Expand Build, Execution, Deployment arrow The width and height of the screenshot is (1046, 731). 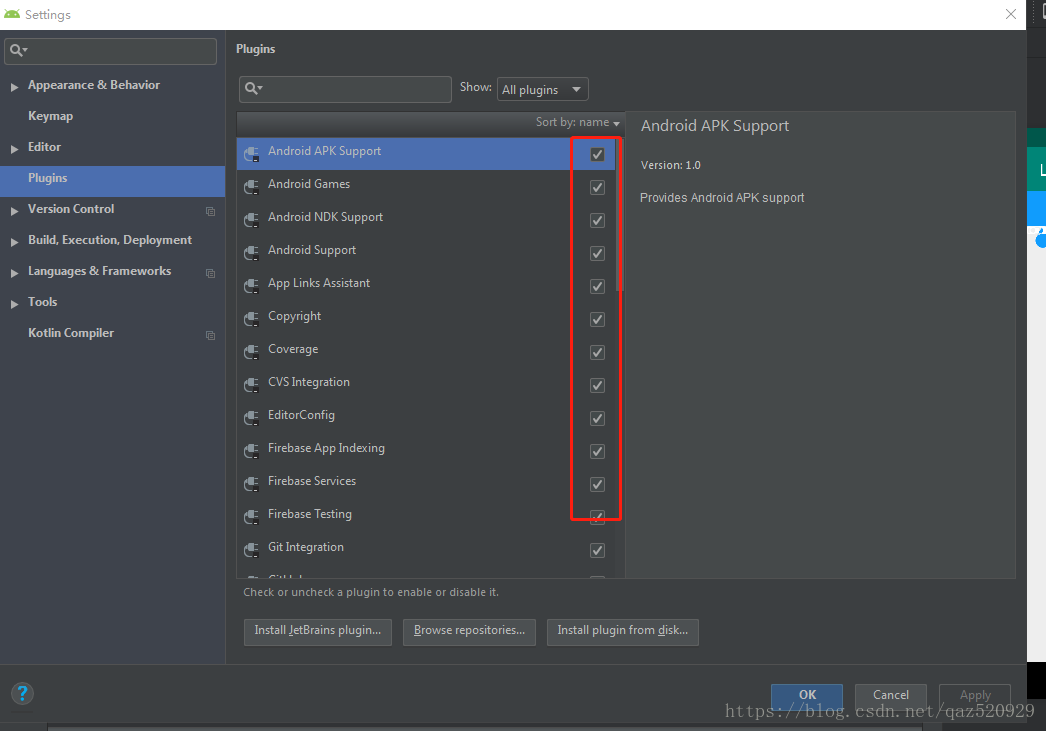point(14,241)
